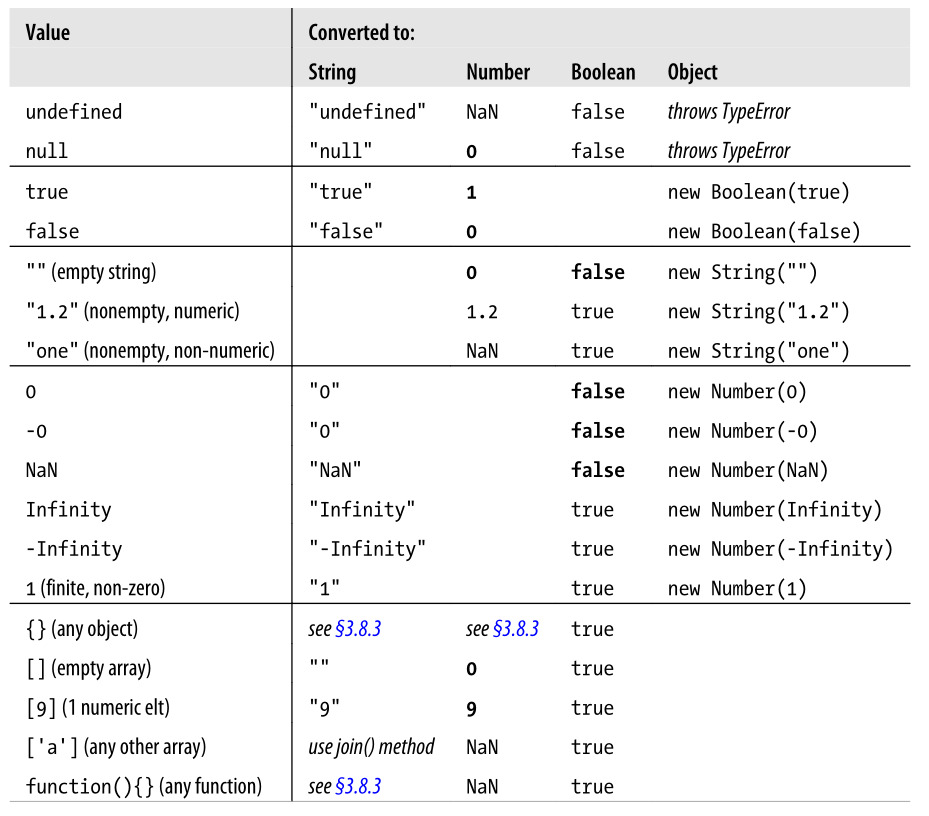929x816 pixels.
Task: Click the 'Converted to:' heading
Action: (361, 33)
